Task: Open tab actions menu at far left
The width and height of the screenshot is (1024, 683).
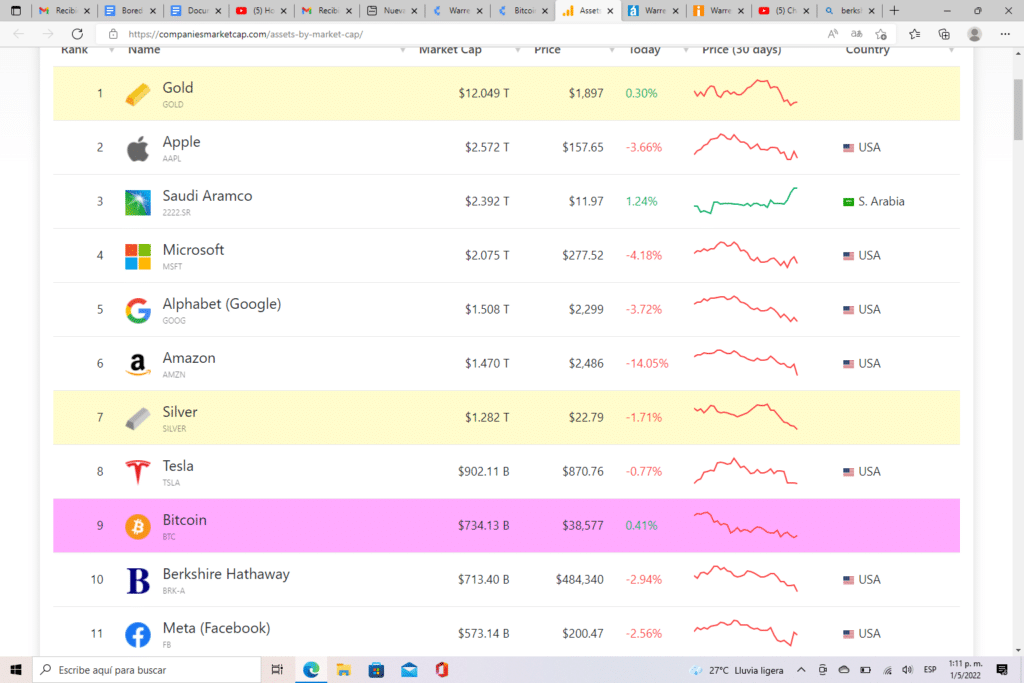Action: tap(16, 10)
